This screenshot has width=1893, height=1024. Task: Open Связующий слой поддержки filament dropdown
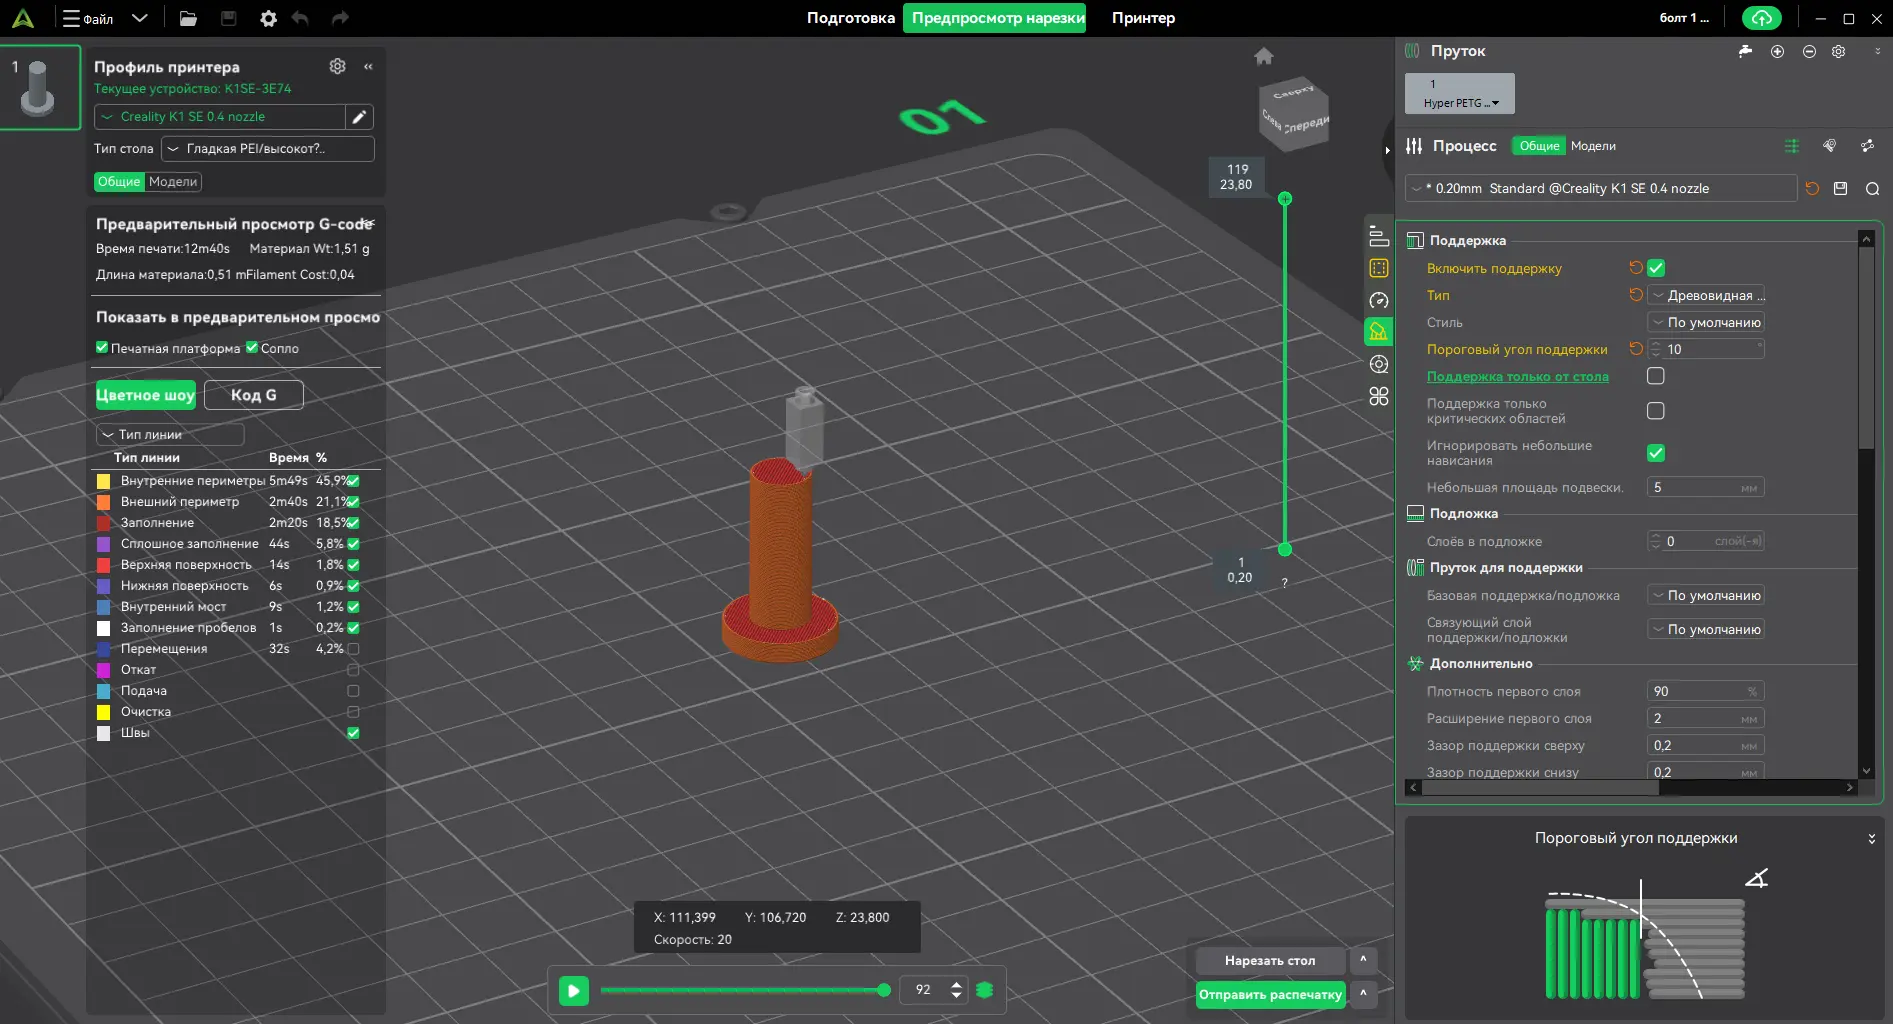(1706, 629)
